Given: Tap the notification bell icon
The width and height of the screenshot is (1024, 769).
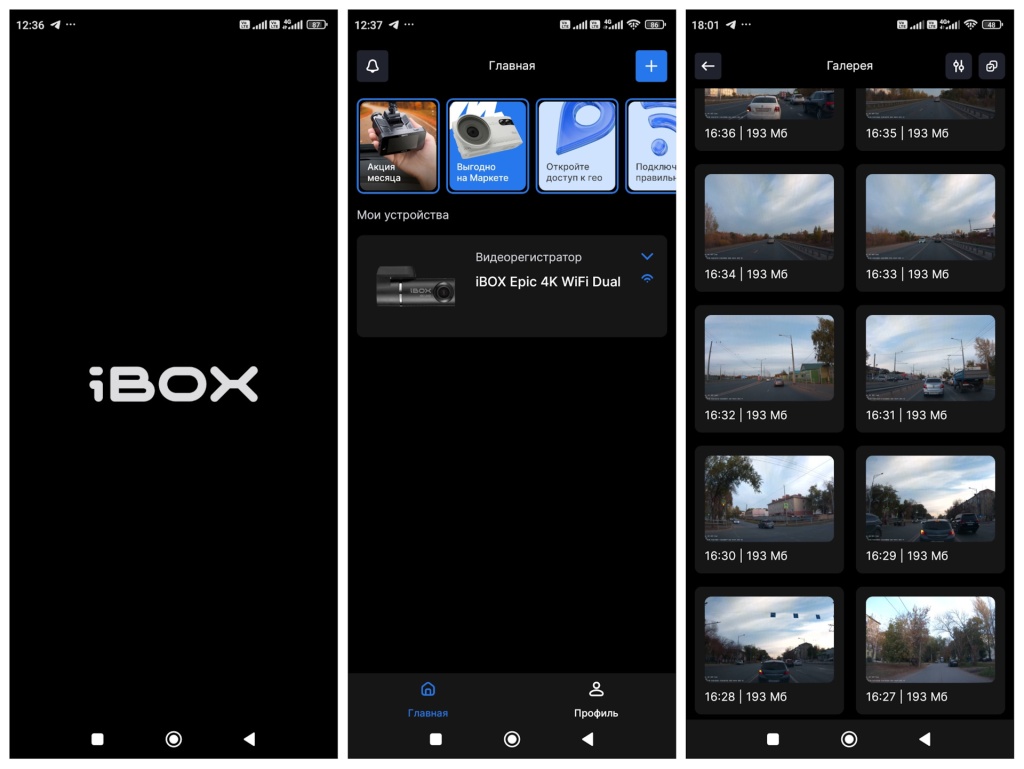Looking at the screenshot, I should coord(373,66).
